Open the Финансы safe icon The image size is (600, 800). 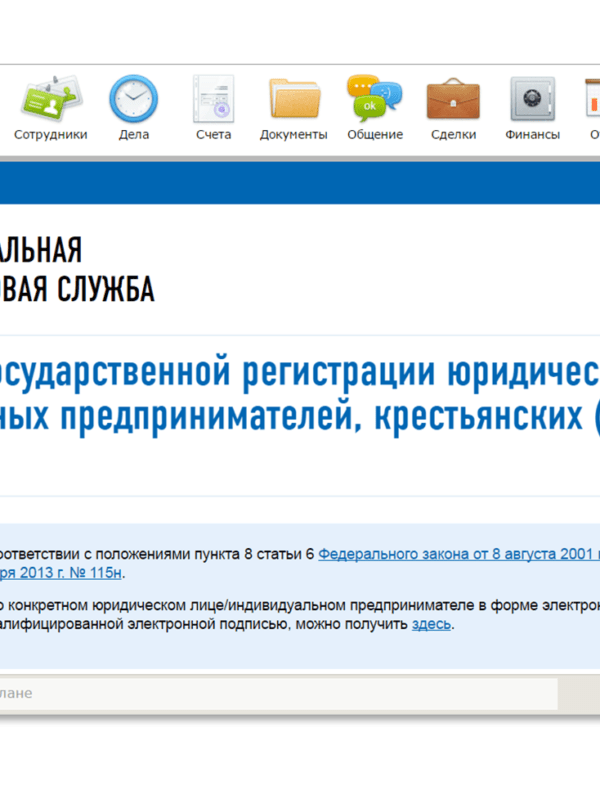pyautogui.click(x=533, y=99)
